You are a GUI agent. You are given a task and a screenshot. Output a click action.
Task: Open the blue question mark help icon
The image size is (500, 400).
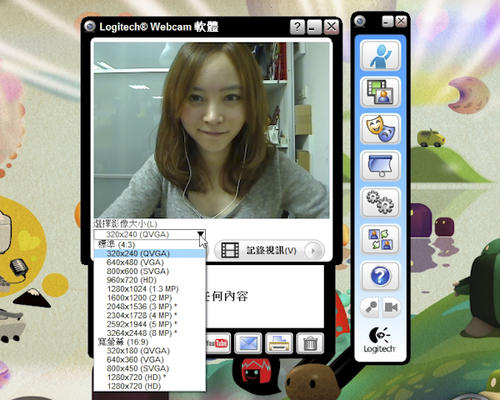tap(380, 276)
